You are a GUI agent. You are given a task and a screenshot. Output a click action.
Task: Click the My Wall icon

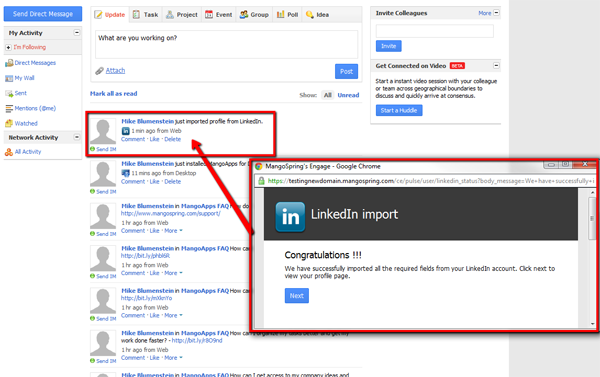[9, 78]
